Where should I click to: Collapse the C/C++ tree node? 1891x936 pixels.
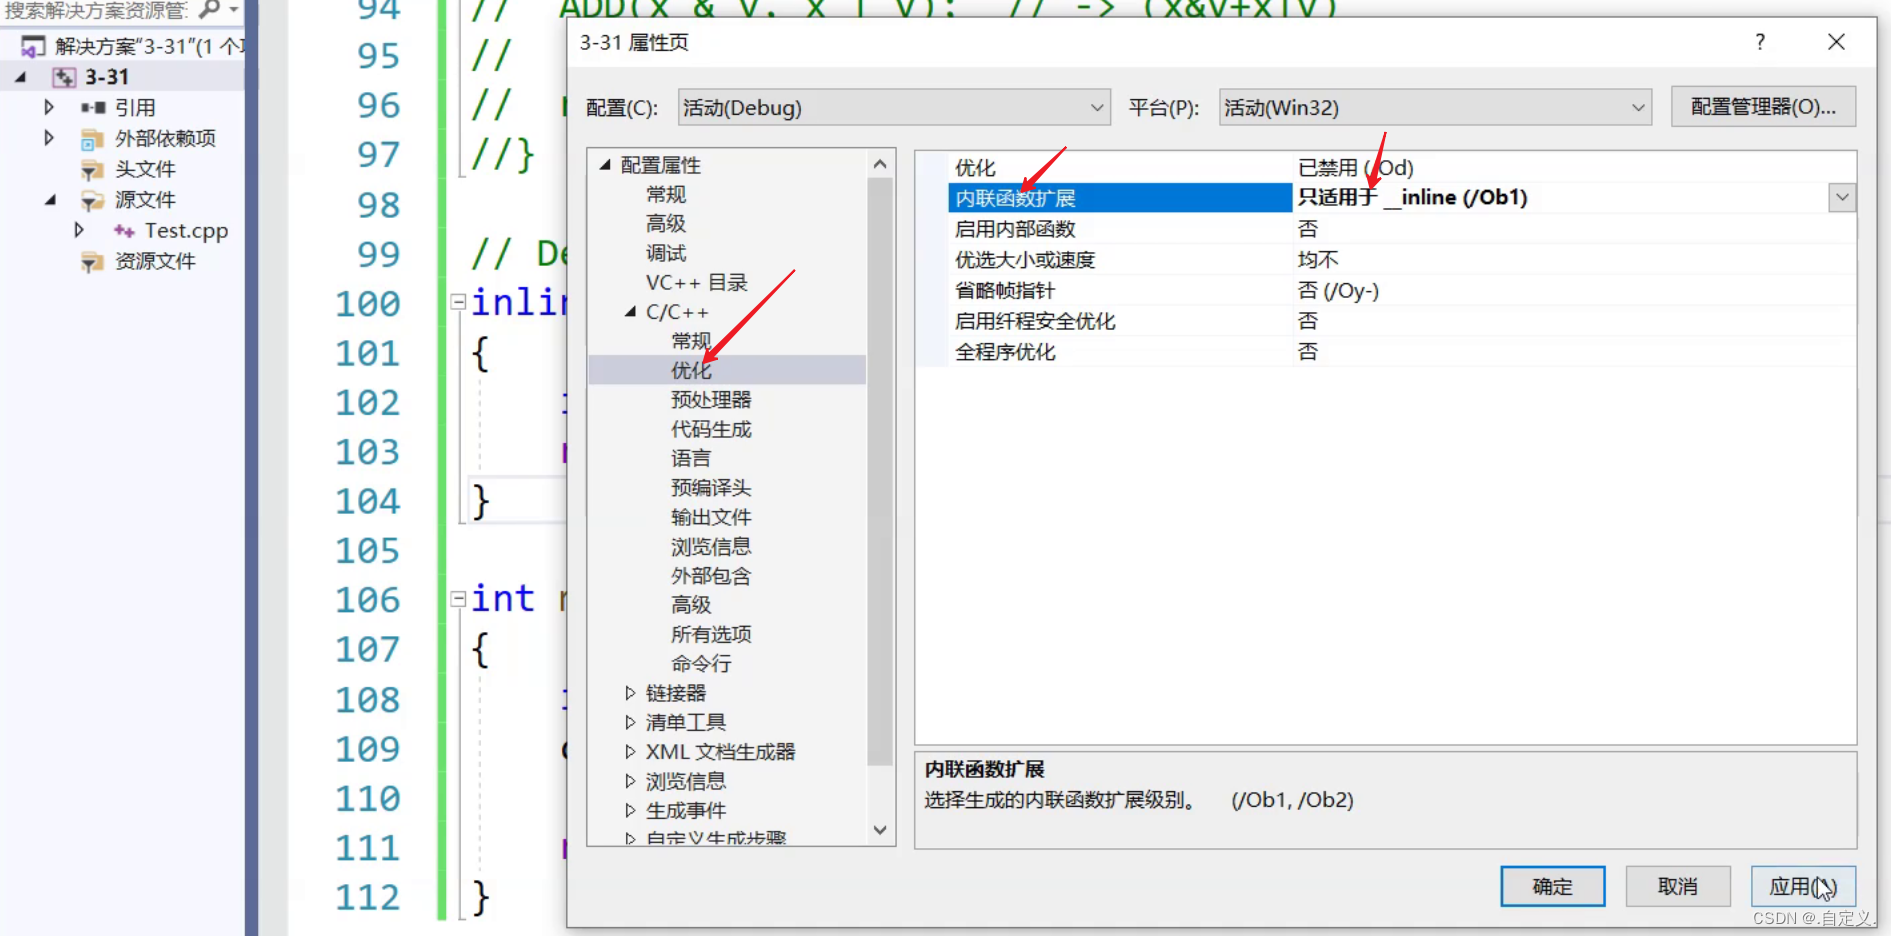(x=630, y=312)
